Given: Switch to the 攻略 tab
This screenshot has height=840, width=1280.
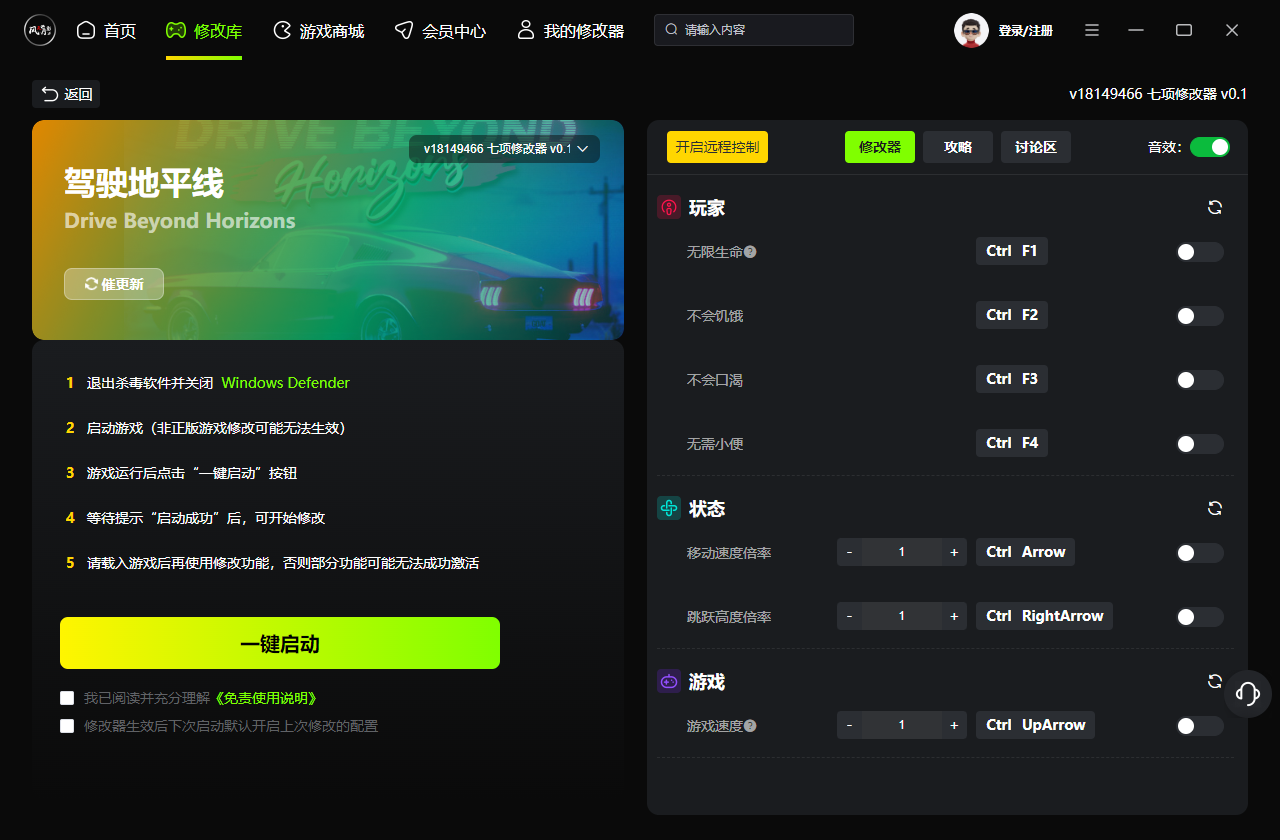Looking at the screenshot, I should [958, 147].
